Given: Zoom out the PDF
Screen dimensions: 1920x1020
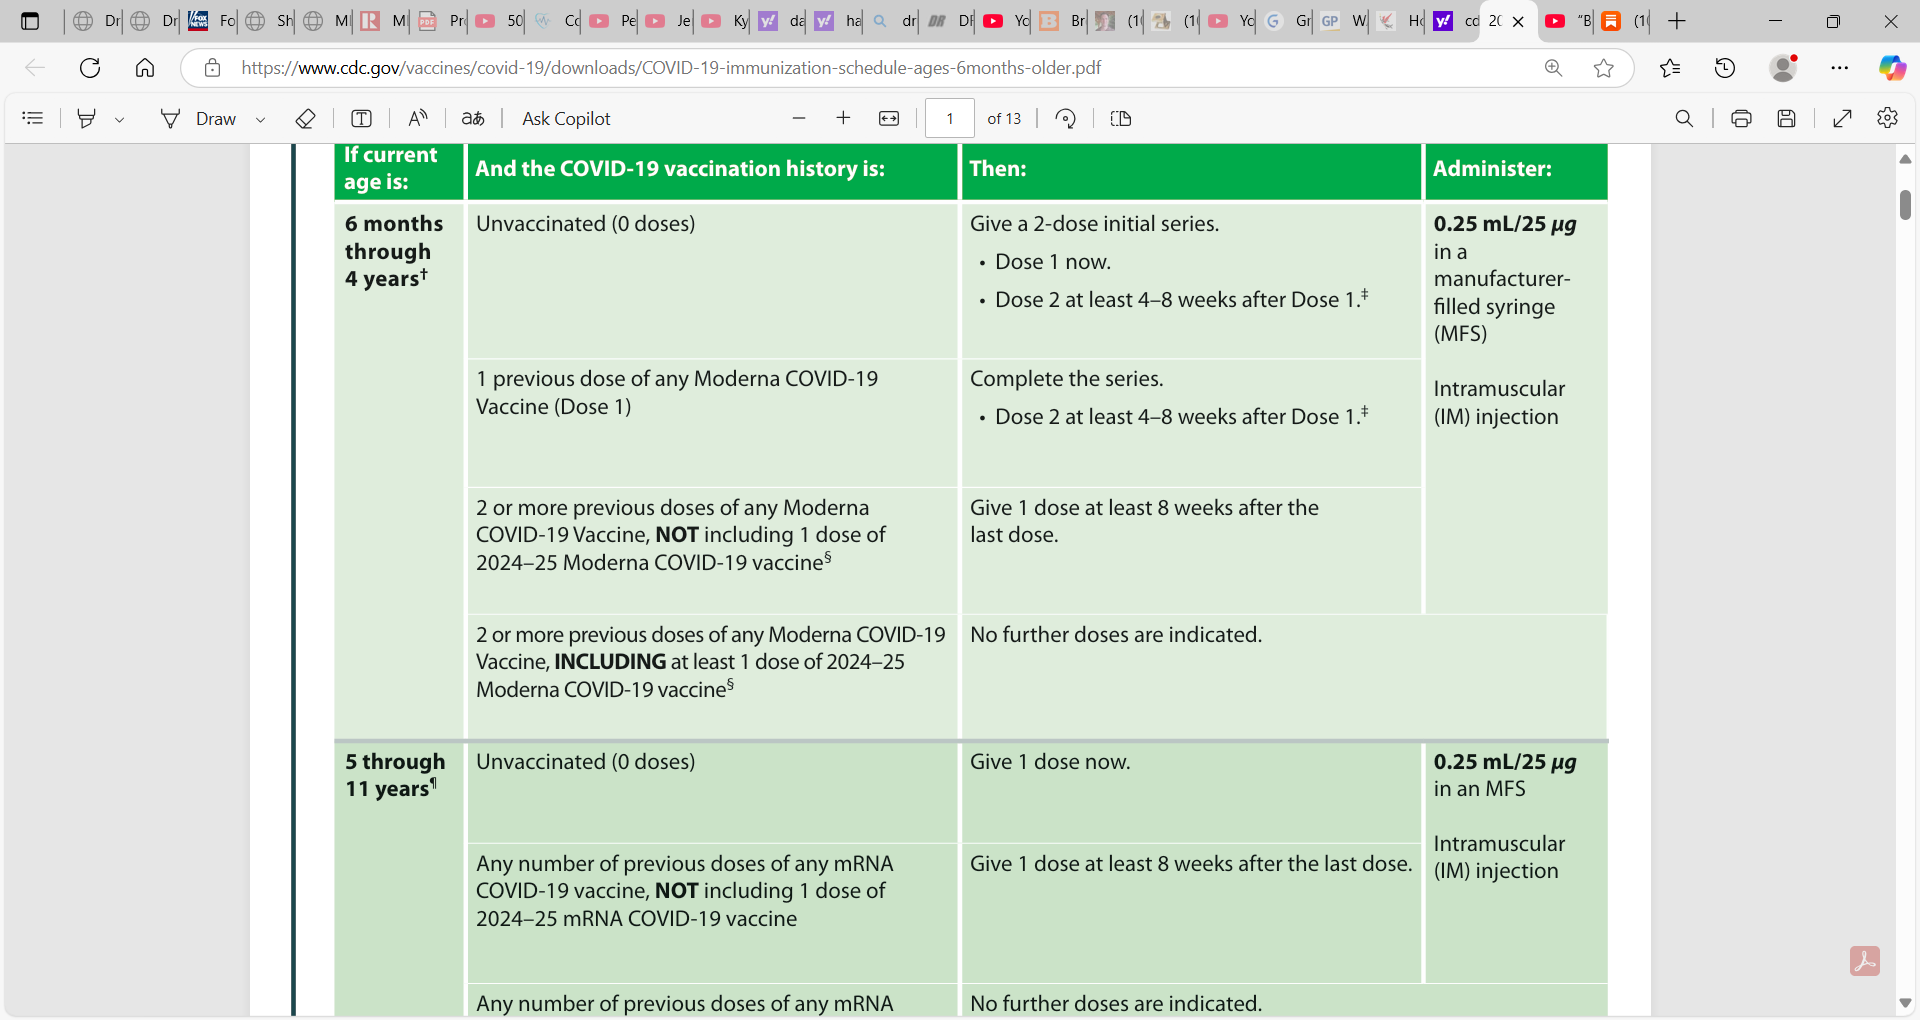Looking at the screenshot, I should click(x=799, y=118).
